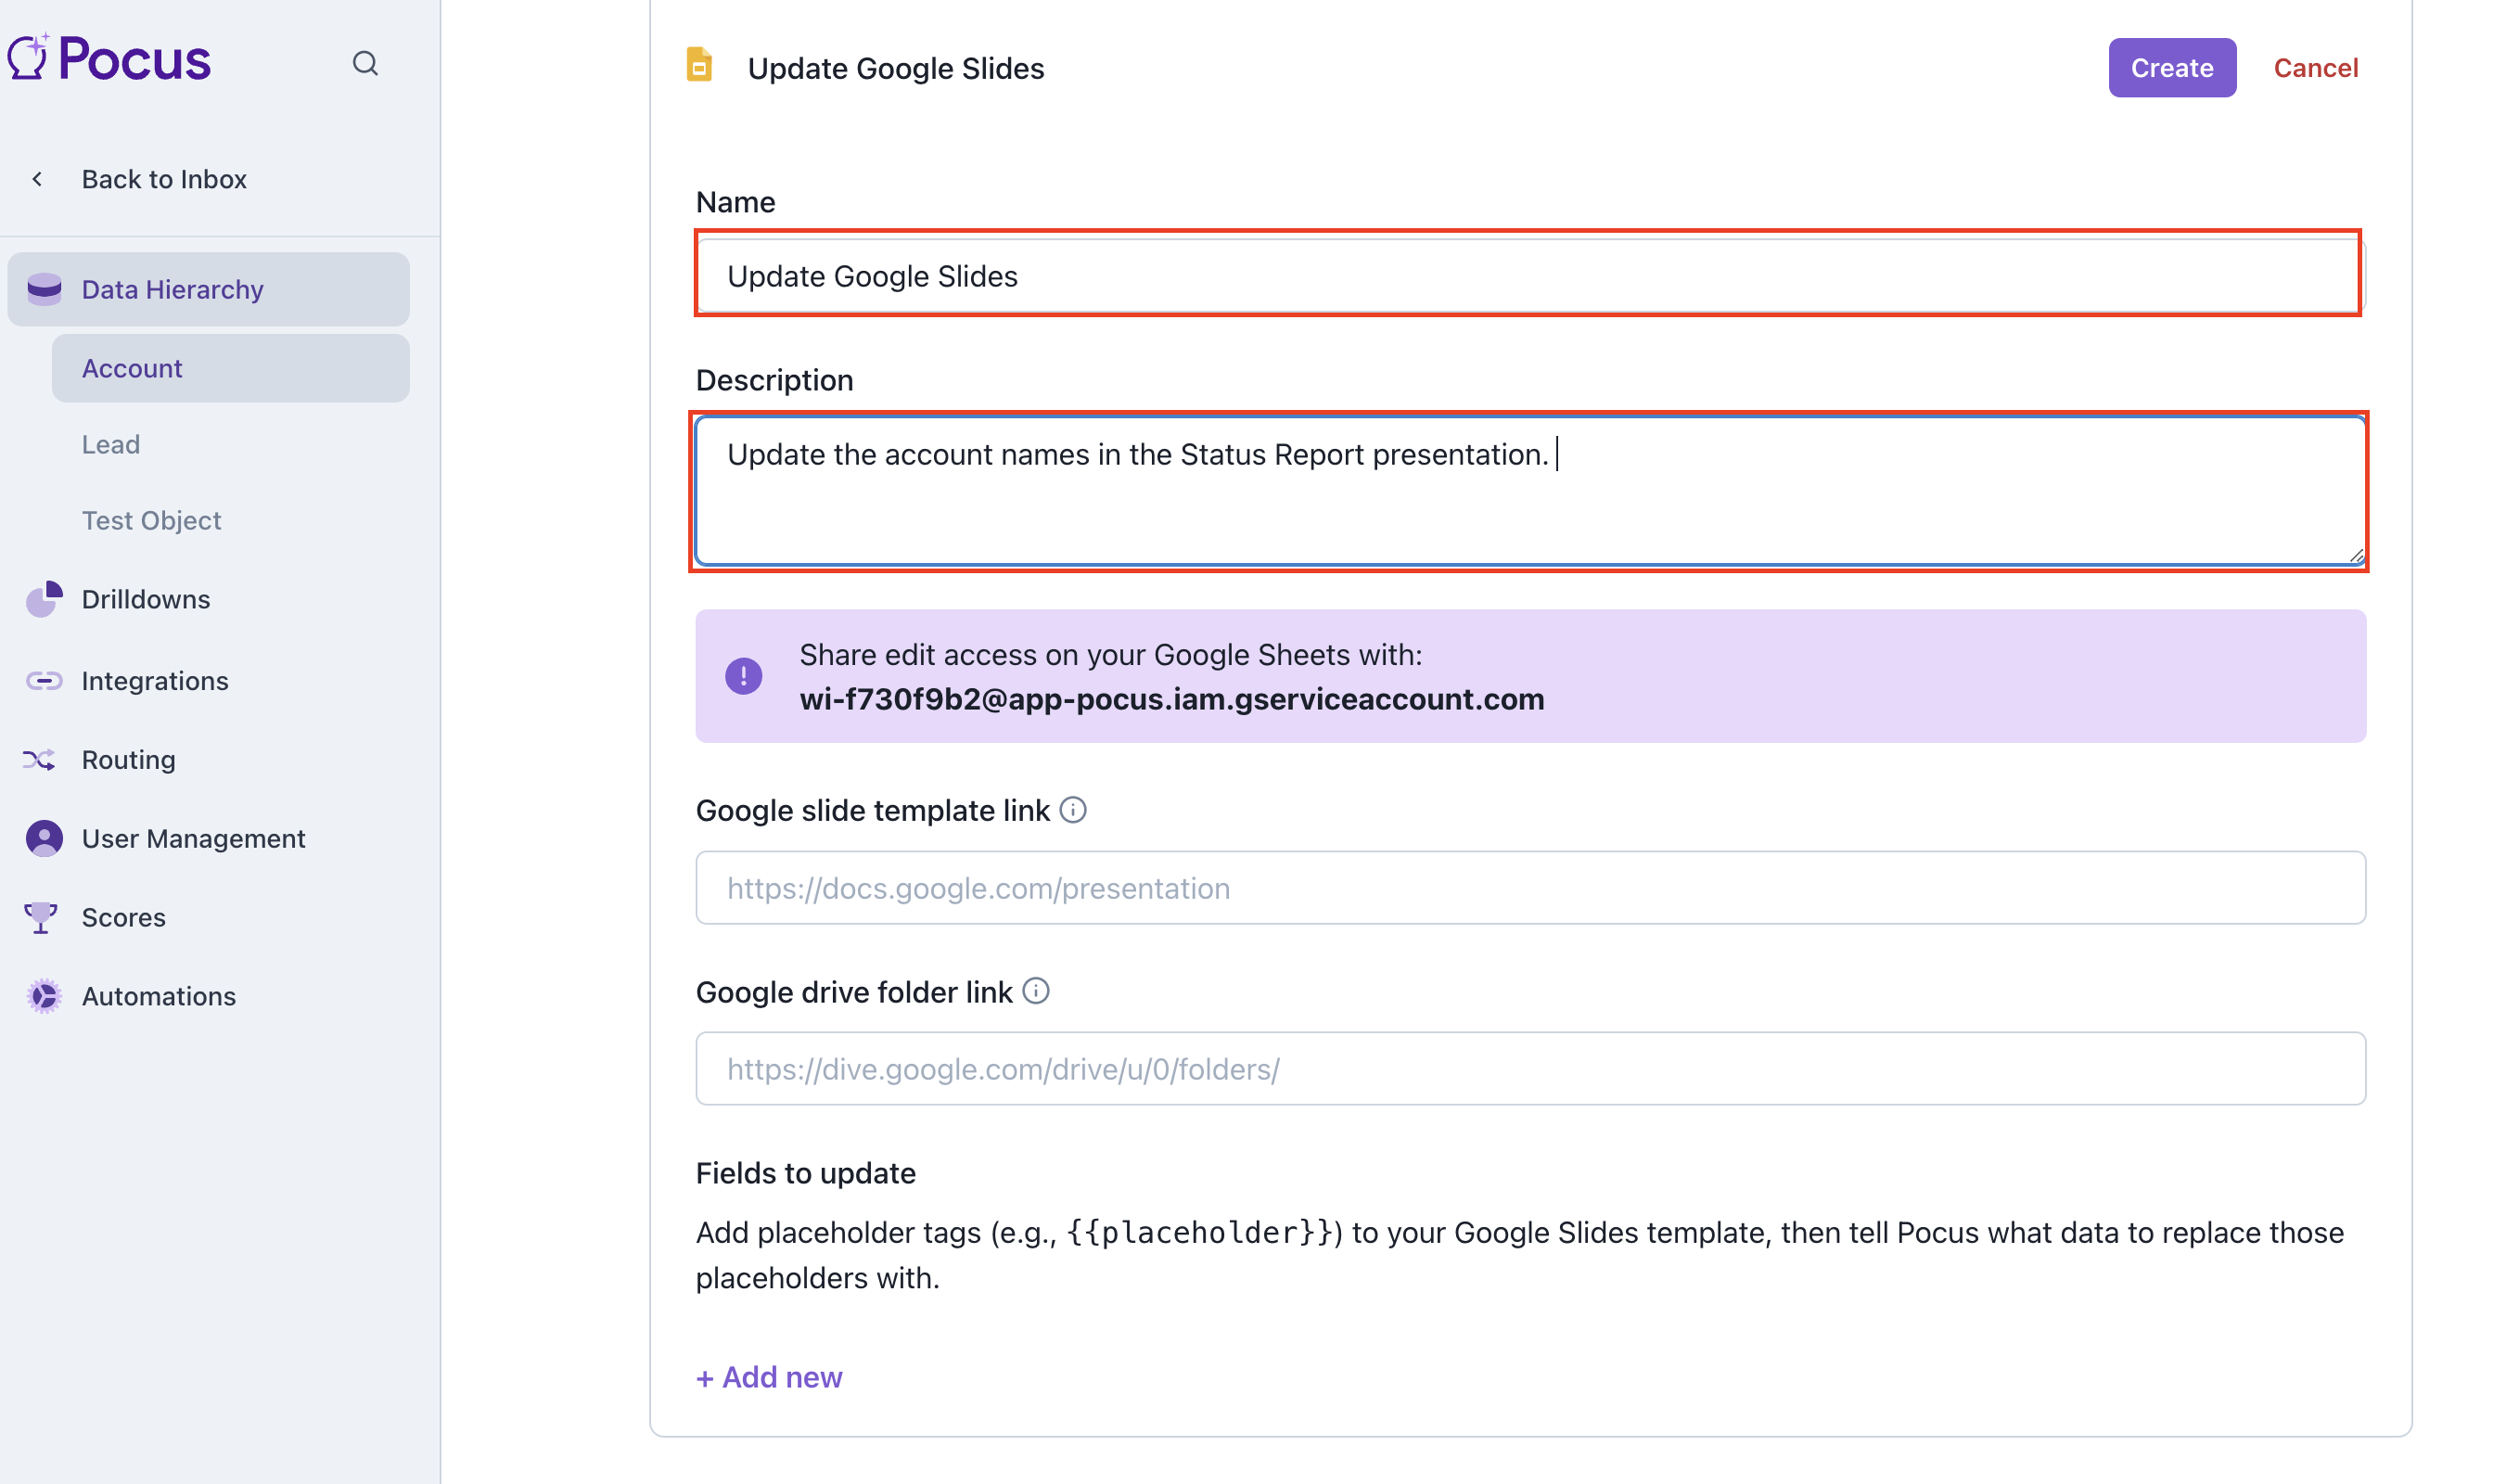
Task: Click the + Add new link
Action: coord(769,1377)
